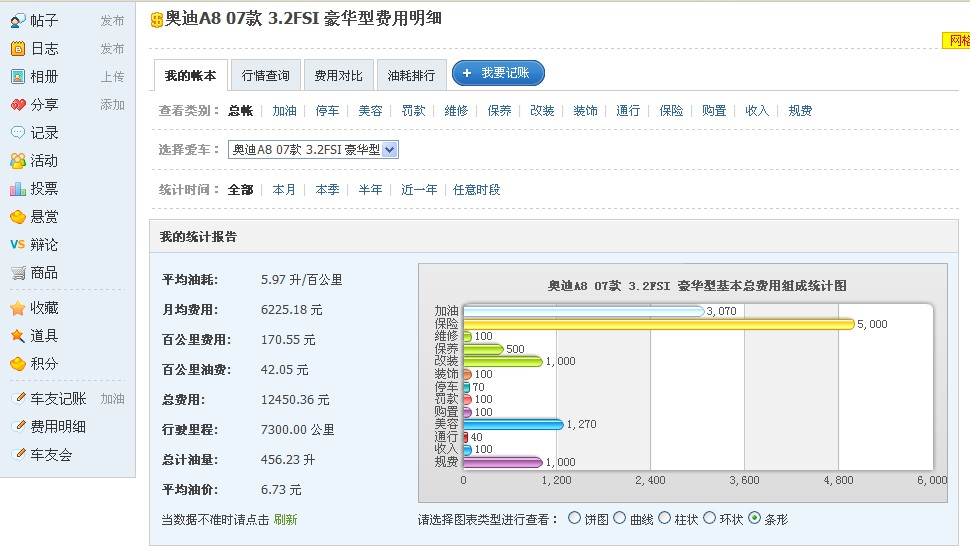Select the 曲线 chart type radio

pyautogui.click(x=619, y=518)
